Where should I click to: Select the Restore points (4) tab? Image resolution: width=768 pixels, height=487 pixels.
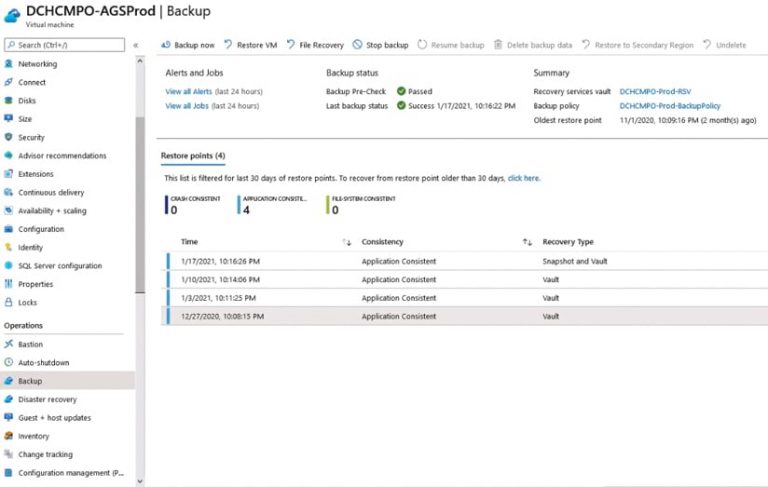[x=193, y=156]
